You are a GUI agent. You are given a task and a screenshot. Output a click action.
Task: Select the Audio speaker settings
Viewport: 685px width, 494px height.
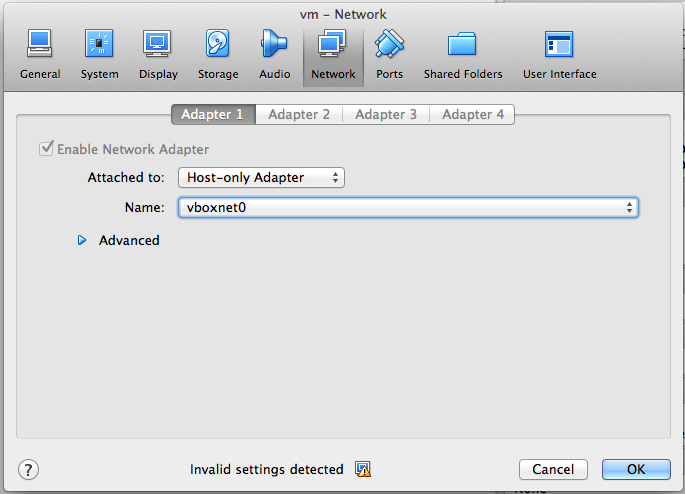275,54
